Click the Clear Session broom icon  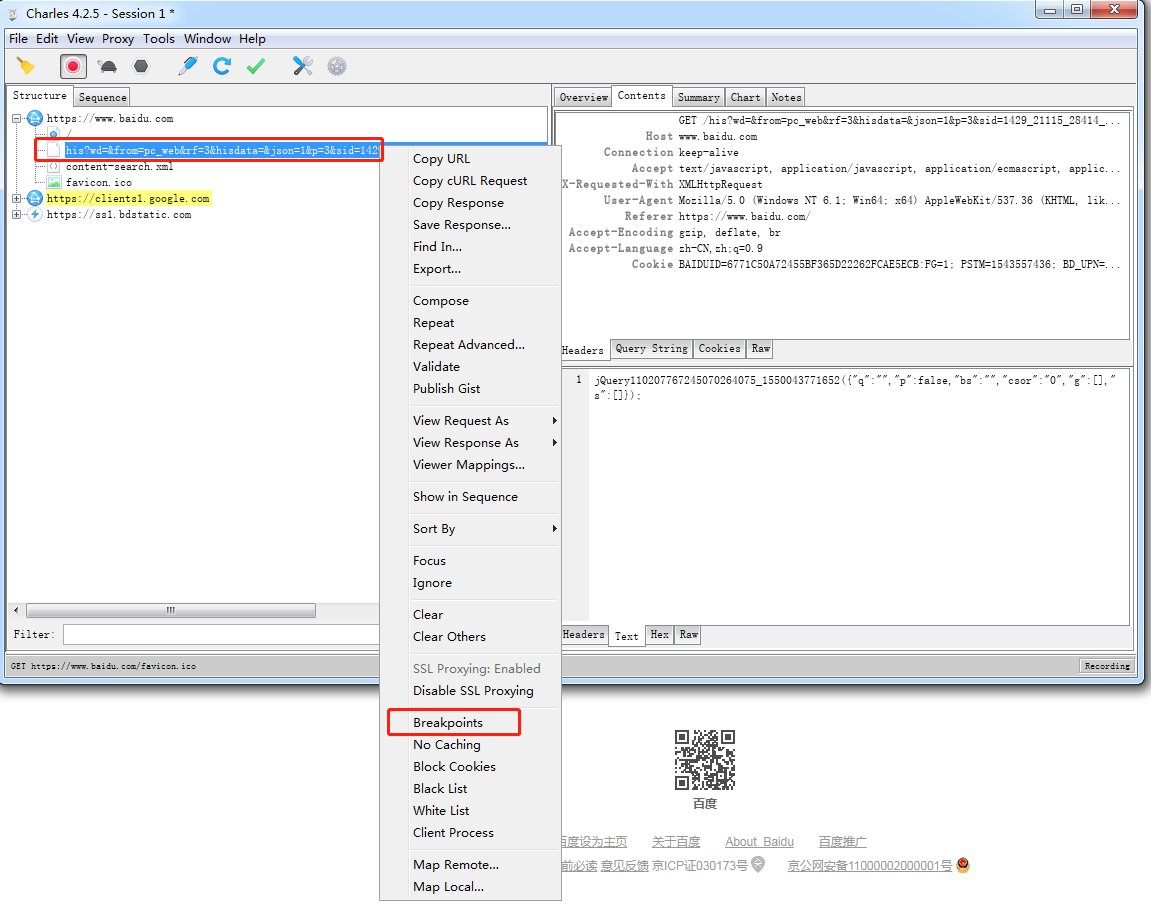(26, 66)
